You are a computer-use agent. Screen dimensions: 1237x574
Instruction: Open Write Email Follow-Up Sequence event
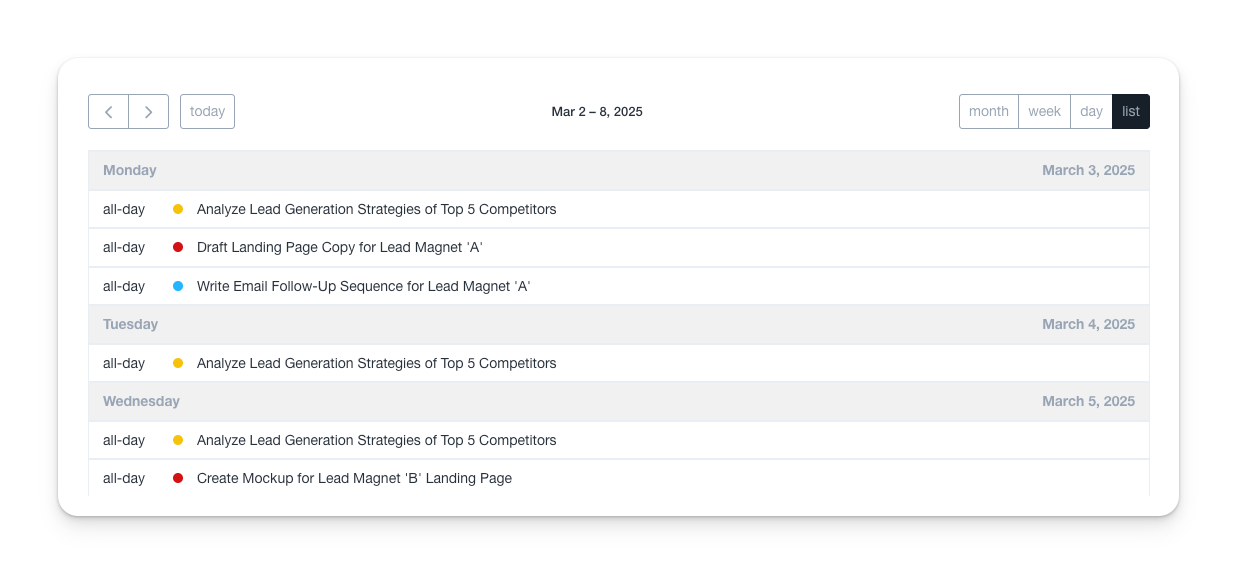(363, 286)
